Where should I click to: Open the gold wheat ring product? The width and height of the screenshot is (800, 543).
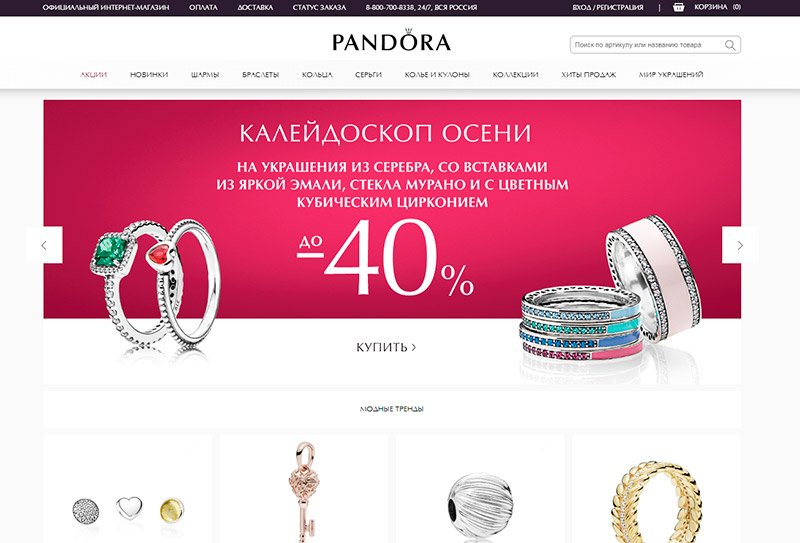(x=656, y=489)
